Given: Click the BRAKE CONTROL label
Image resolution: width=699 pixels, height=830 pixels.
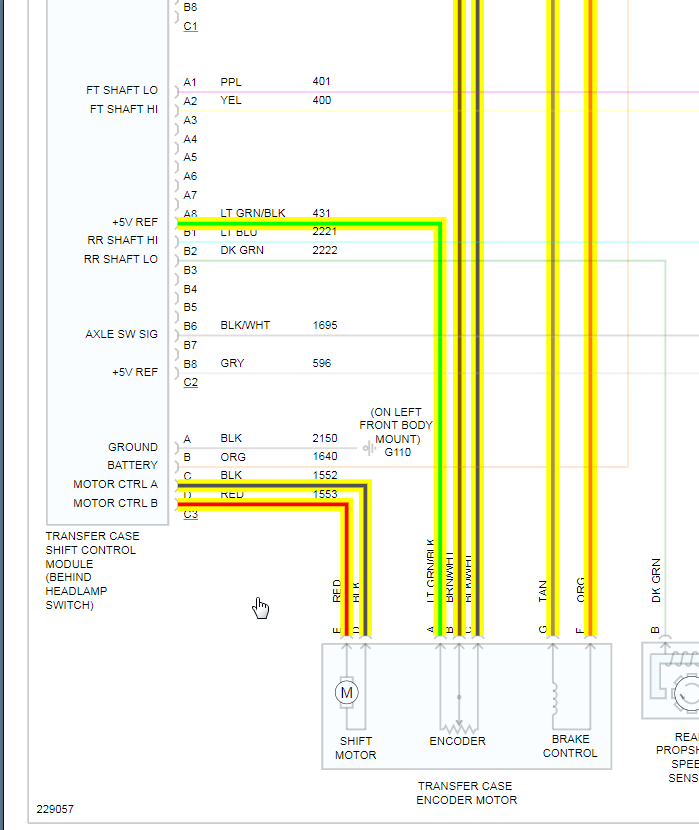Looking at the screenshot, I should click(x=570, y=746).
